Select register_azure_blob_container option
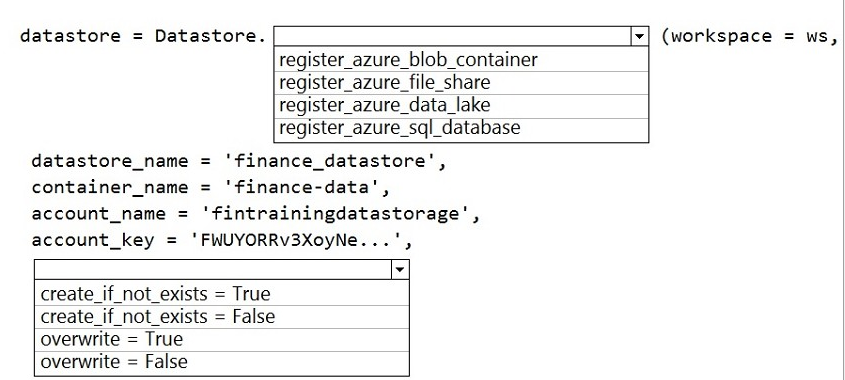This screenshot has height=380, width=845. tap(461, 59)
